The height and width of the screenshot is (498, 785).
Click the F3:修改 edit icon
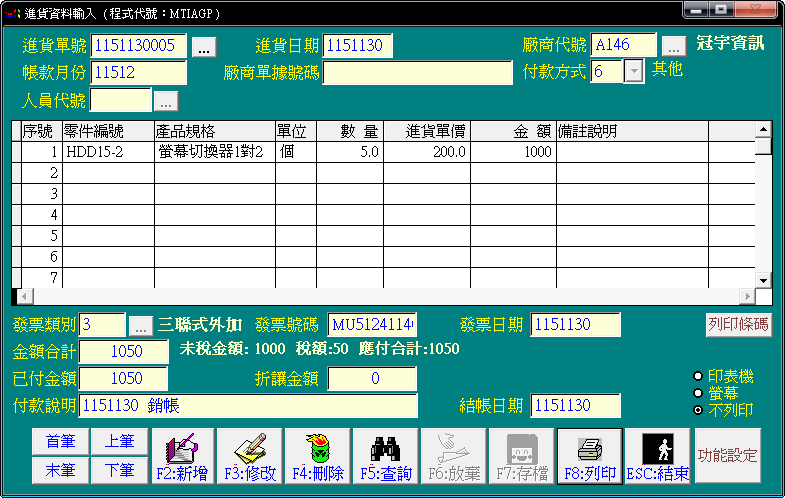[250, 456]
